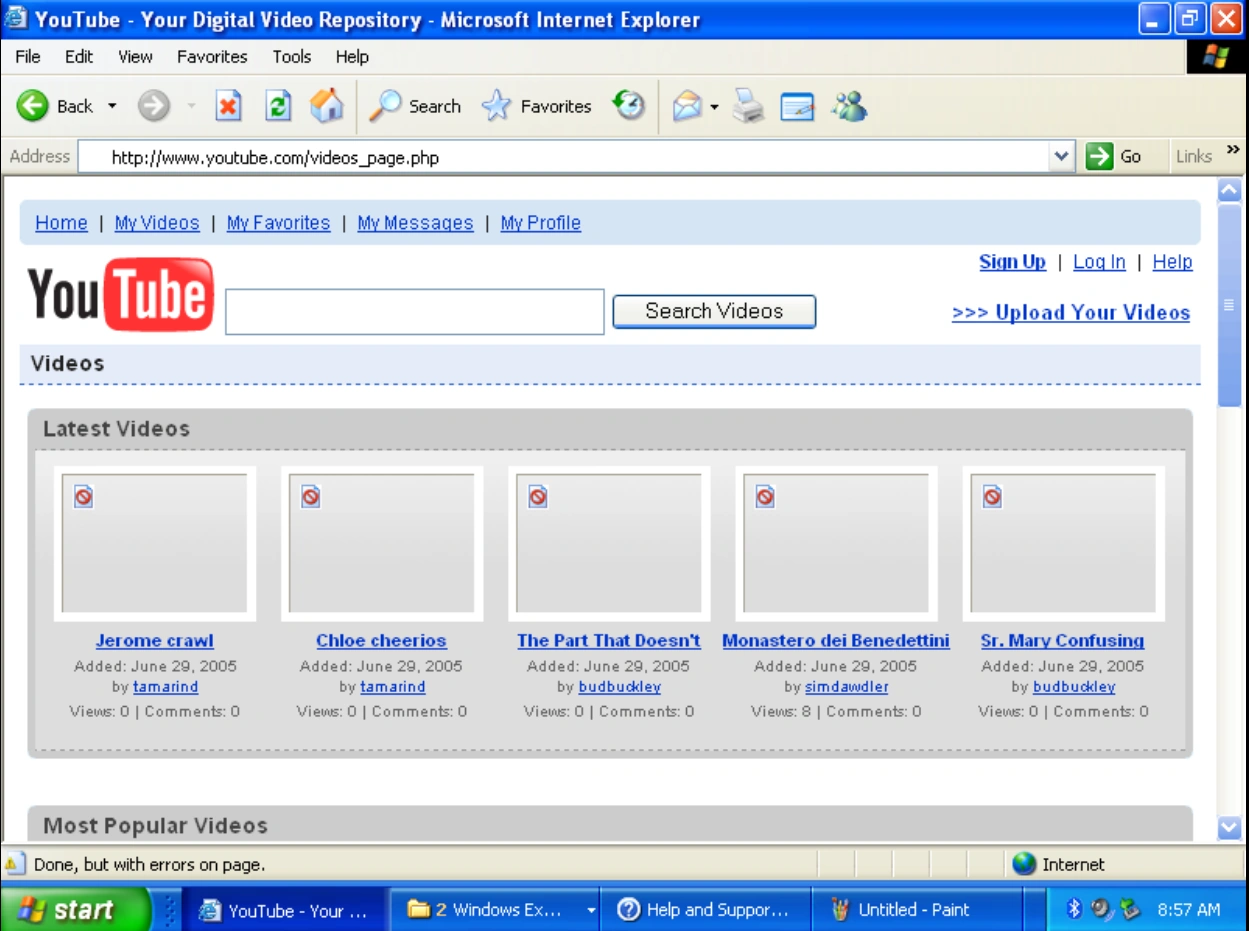Go back with the Back arrow
This screenshot has height=931, width=1249.
(x=33, y=106)
